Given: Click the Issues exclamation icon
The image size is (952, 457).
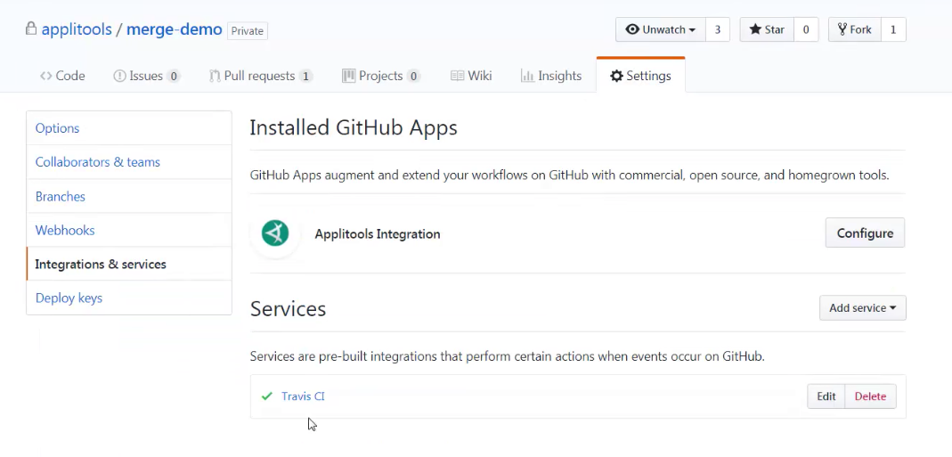Looking at the screenshot, I should pyautogui.click(x=120, y=76).
